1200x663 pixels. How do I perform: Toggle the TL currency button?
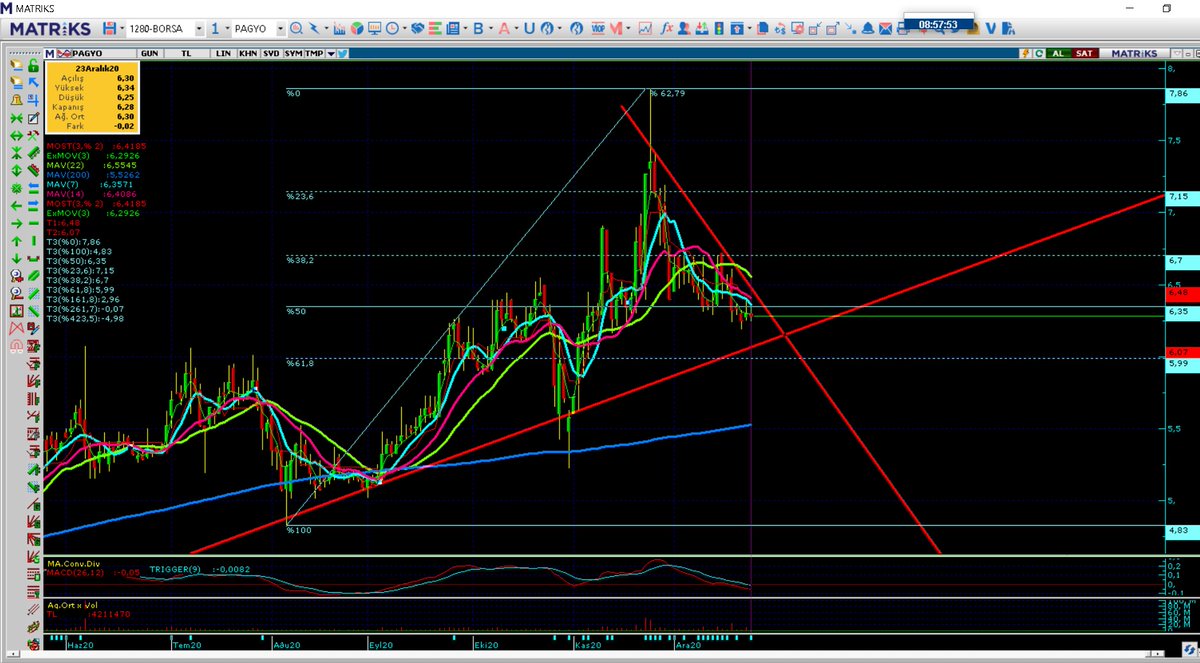186,52
